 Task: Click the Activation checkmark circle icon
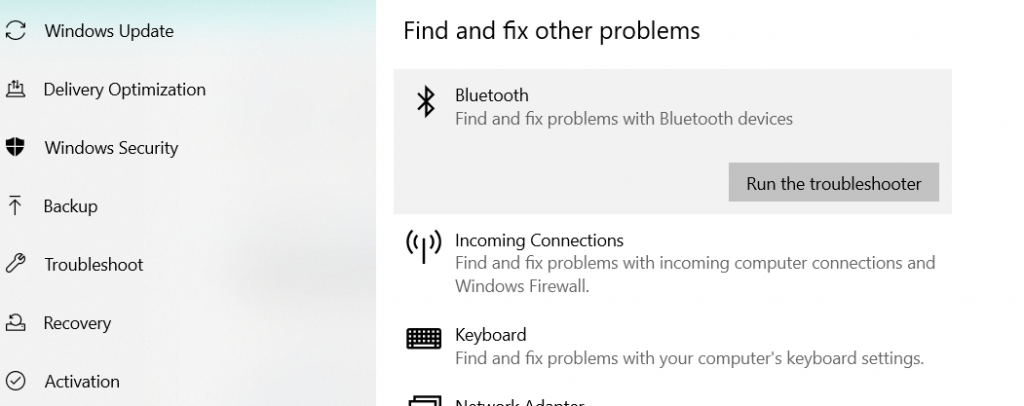(14, 381)
